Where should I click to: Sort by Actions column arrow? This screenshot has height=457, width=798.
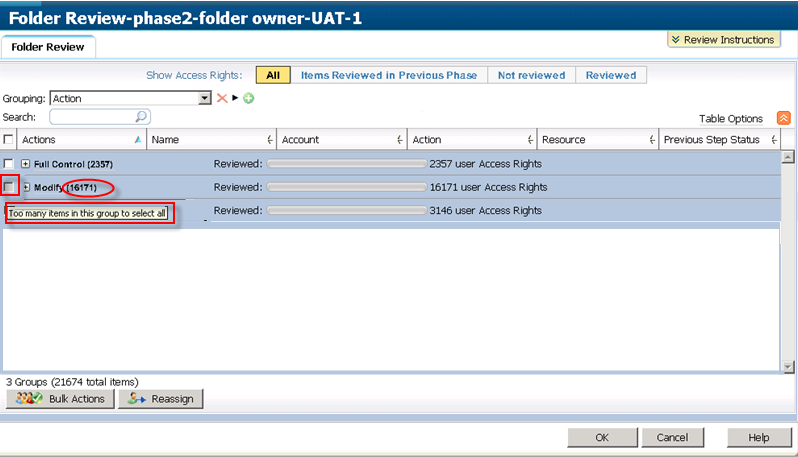pyautogui.click(x=138, y=139)
